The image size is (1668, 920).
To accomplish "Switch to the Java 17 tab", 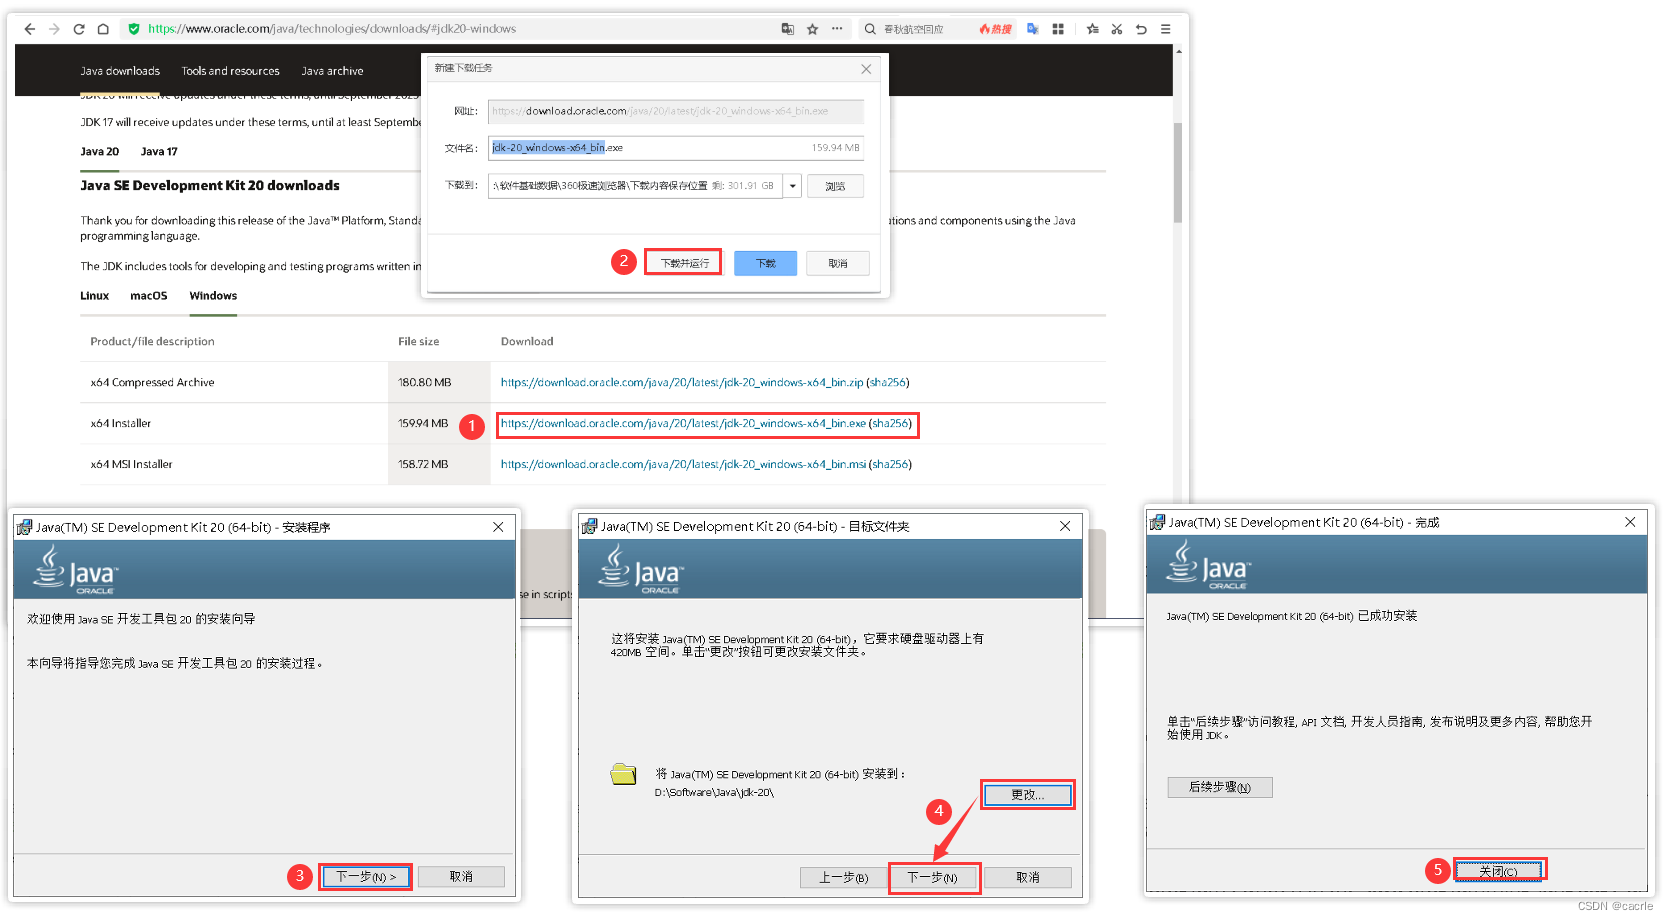I will click(159, 152).
